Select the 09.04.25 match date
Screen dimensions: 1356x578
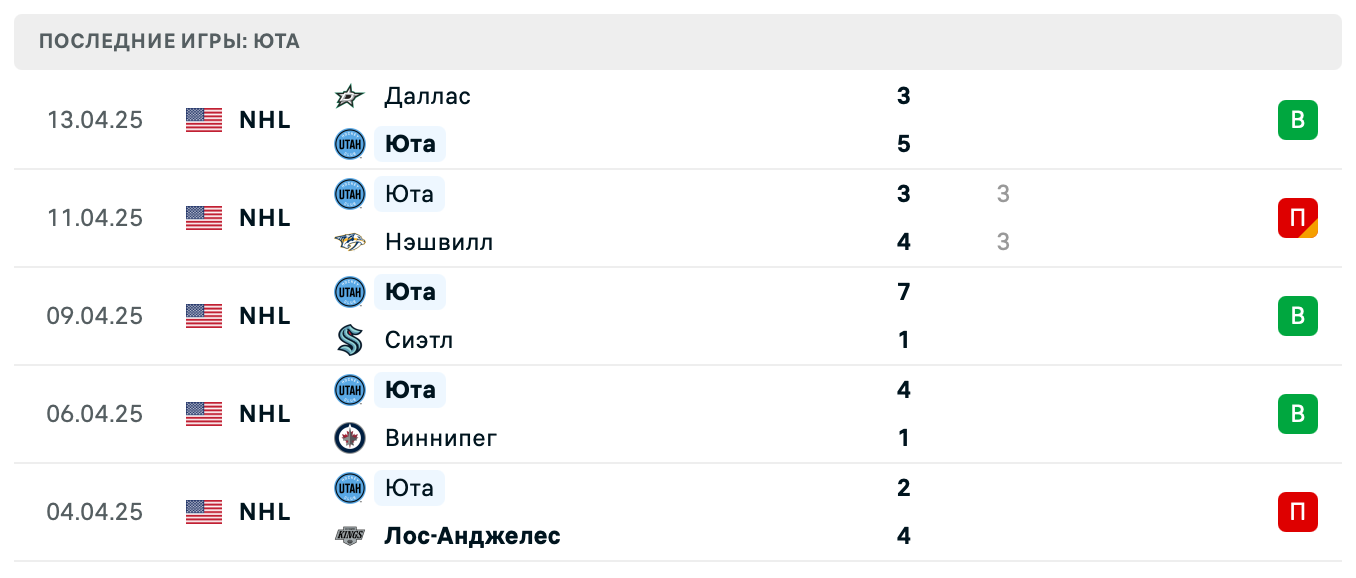(x=95, y=316)
